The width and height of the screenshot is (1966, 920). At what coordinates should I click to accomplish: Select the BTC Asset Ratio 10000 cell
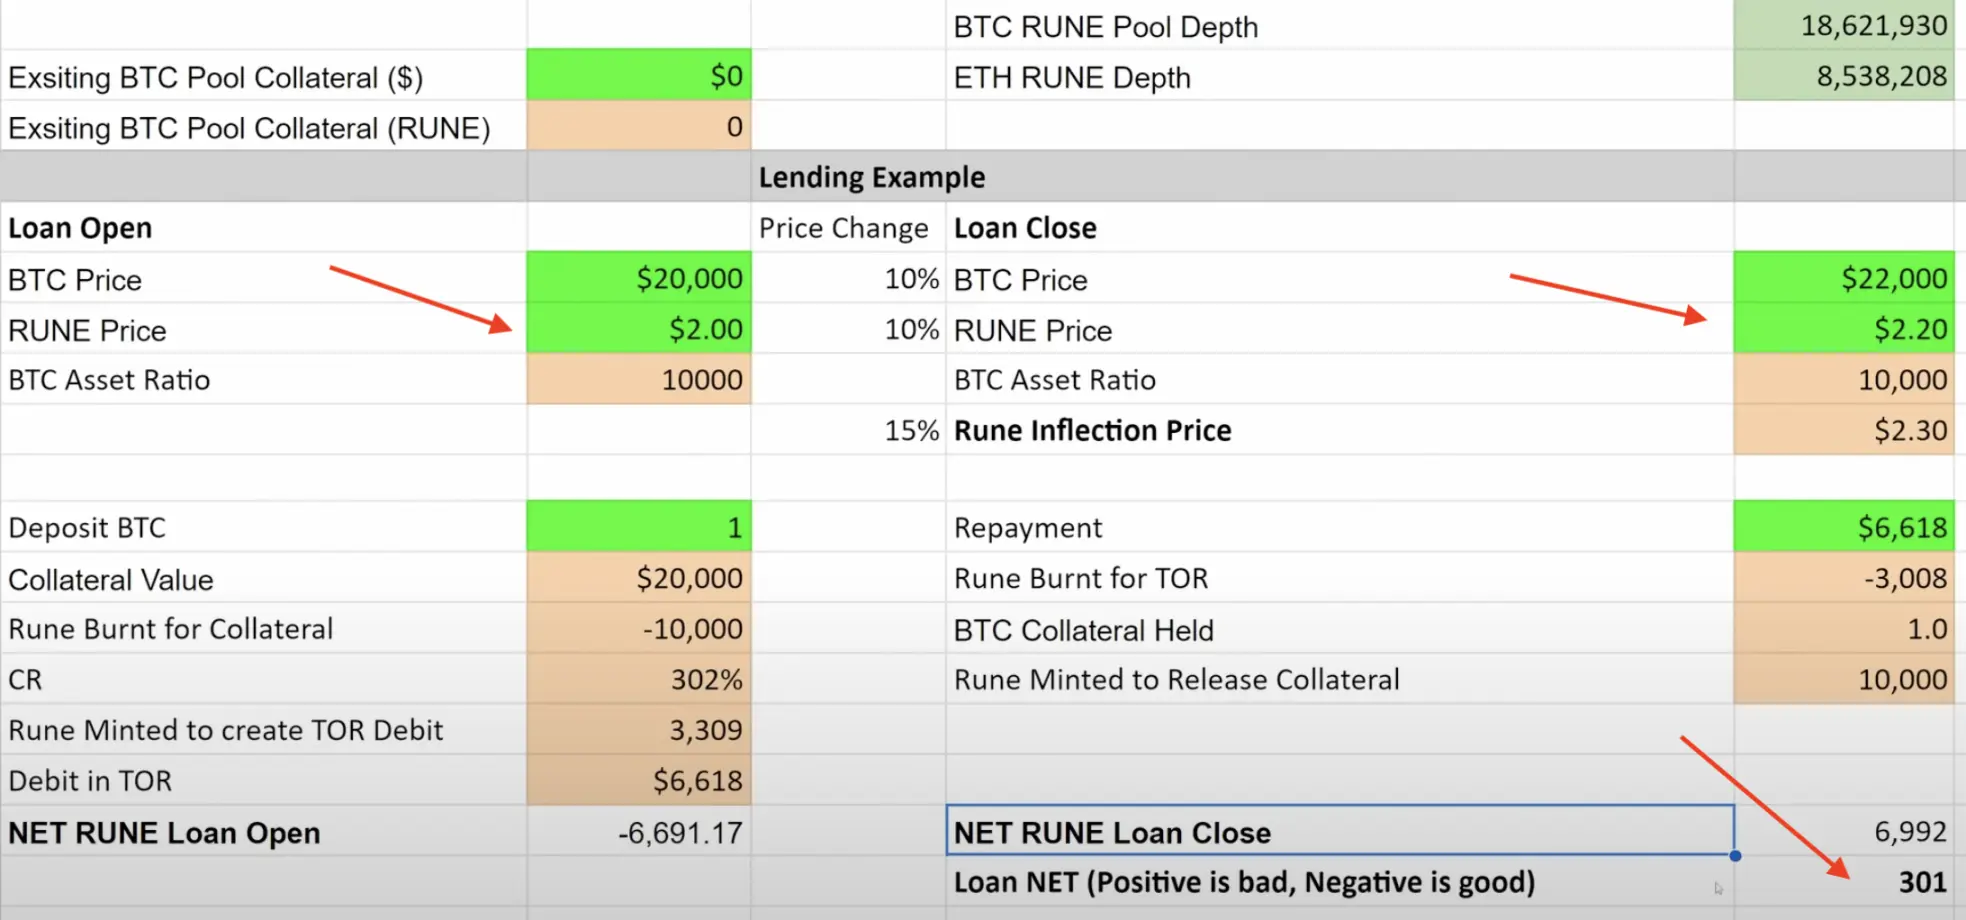click(639, 379)
